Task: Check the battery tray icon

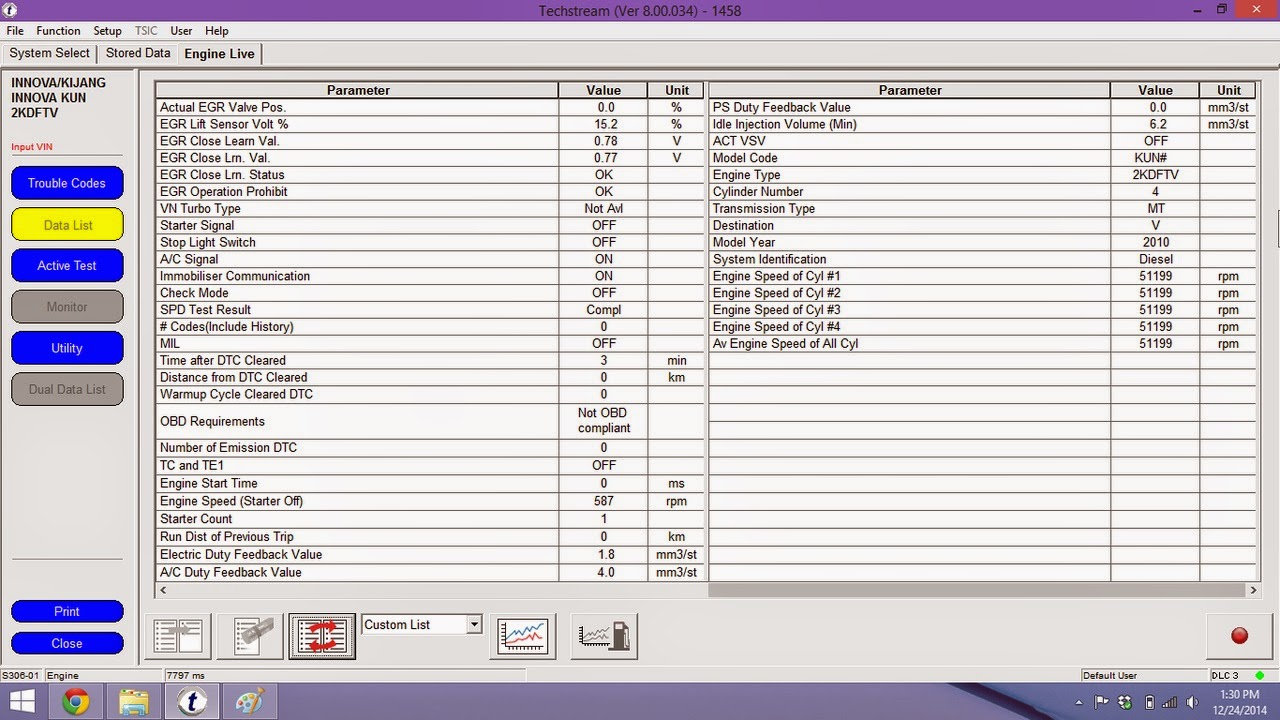Action: pyautogui.click(x=1149, y=703)
